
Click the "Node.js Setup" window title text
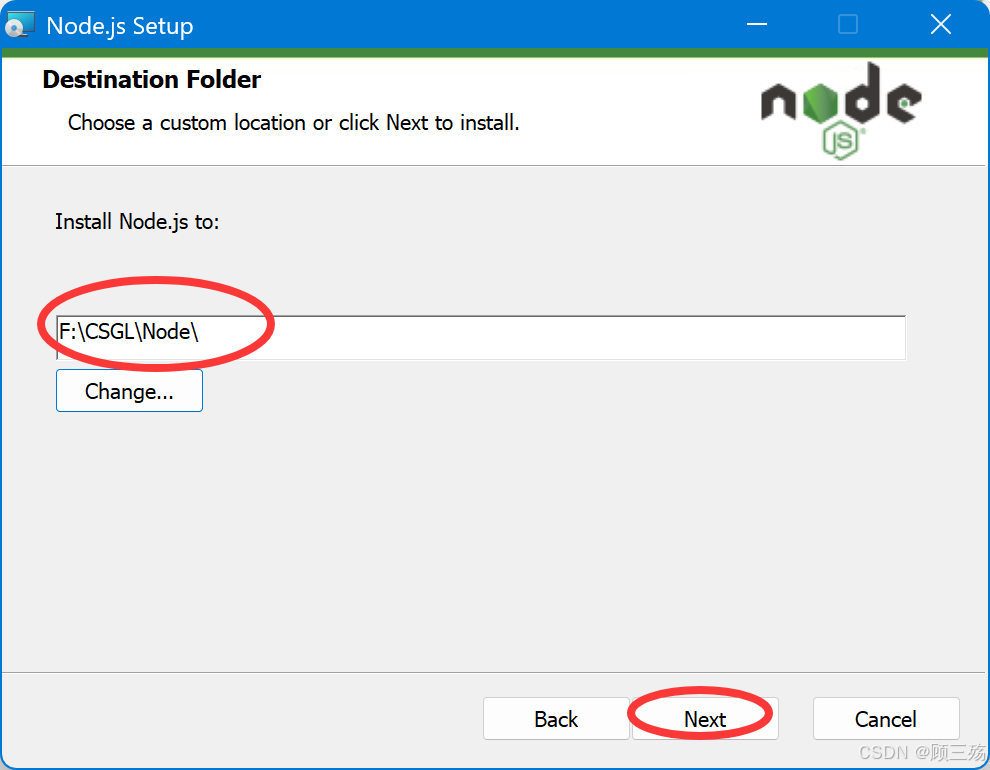[120, 26]
